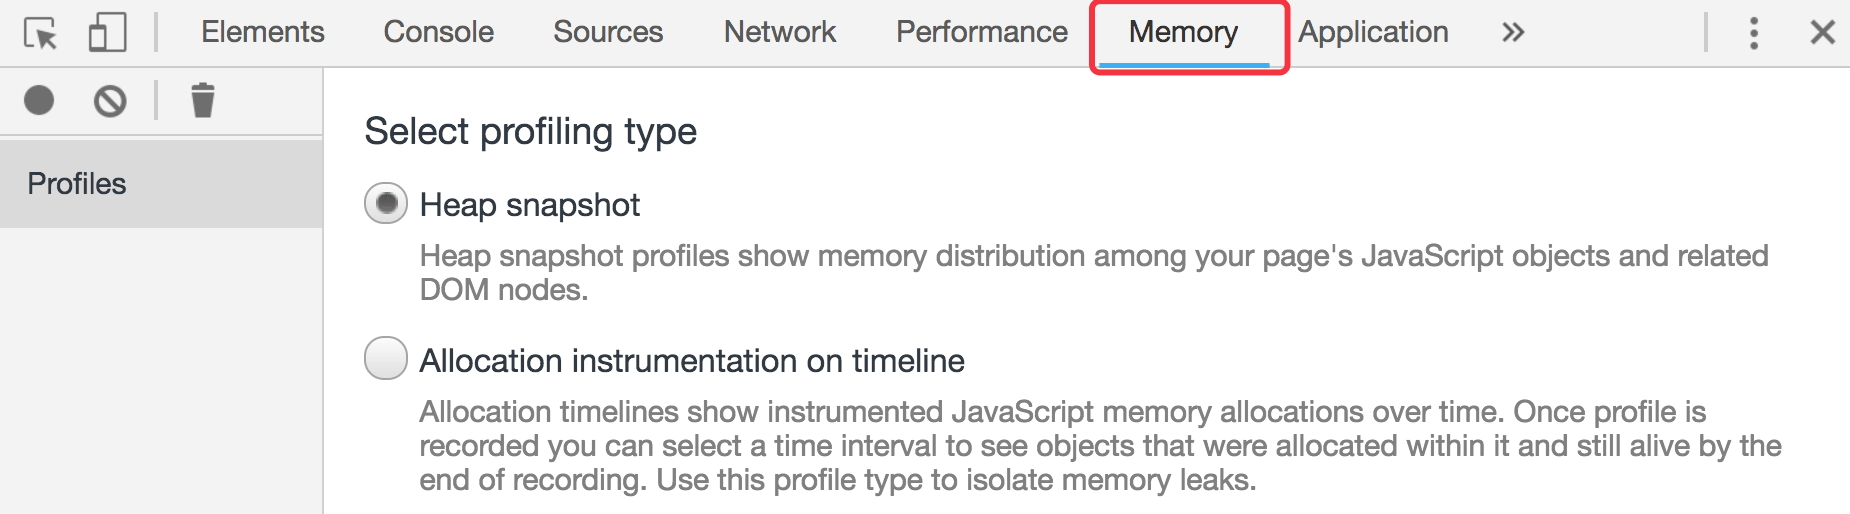
Task: Click the clear all profiles icon
Action: click(x=110, y=101)
